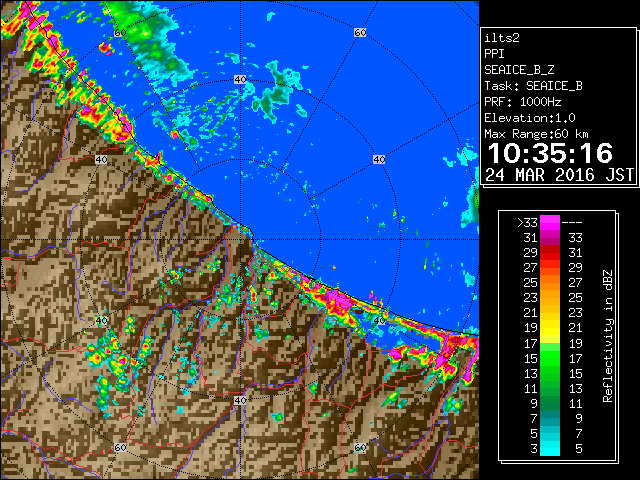Select the "24 MAR 2016 JST" date

tap(559, 175)
